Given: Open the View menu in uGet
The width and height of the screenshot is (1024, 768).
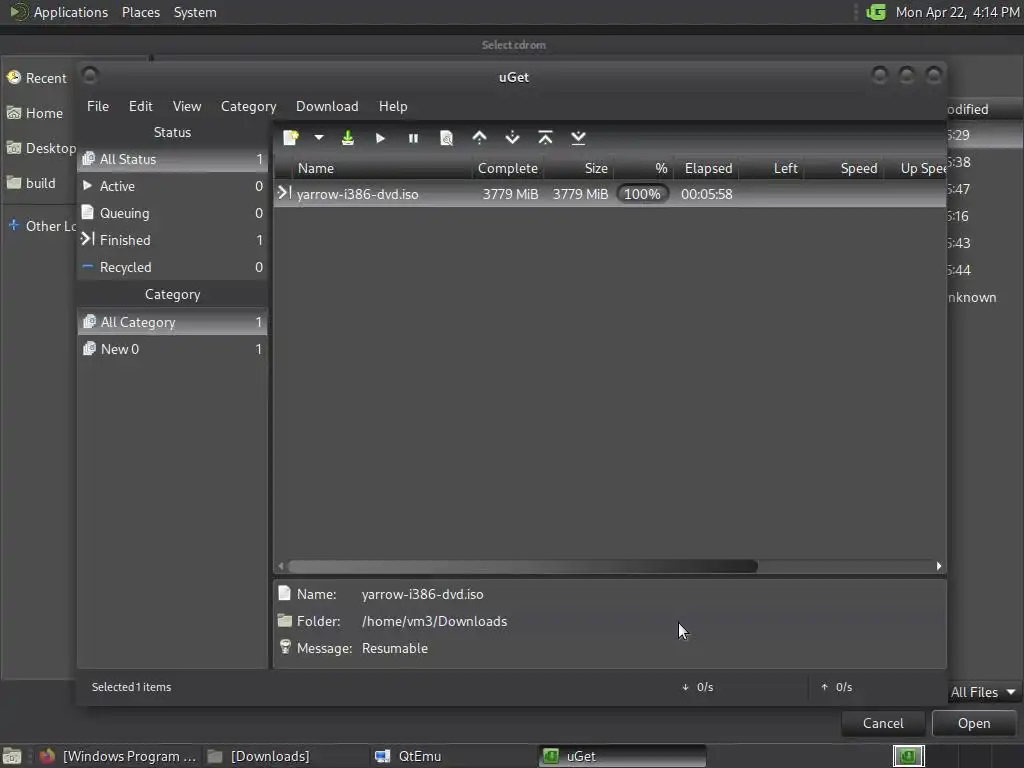Looking at the screenshot, I should pos(187,106).
